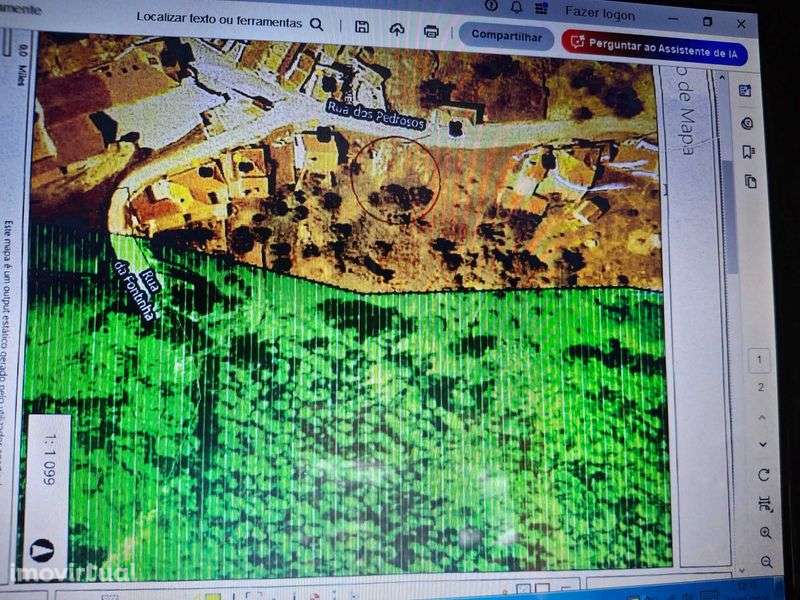Image resolution: width=800 pixels, height=600 pixels.
Task: Select the page 1 indicator box
Action: click(759, 360)
